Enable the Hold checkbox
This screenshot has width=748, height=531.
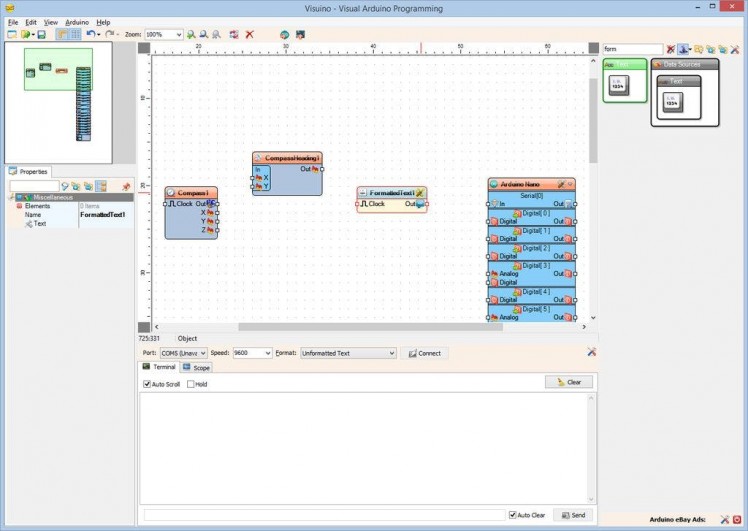191,384
